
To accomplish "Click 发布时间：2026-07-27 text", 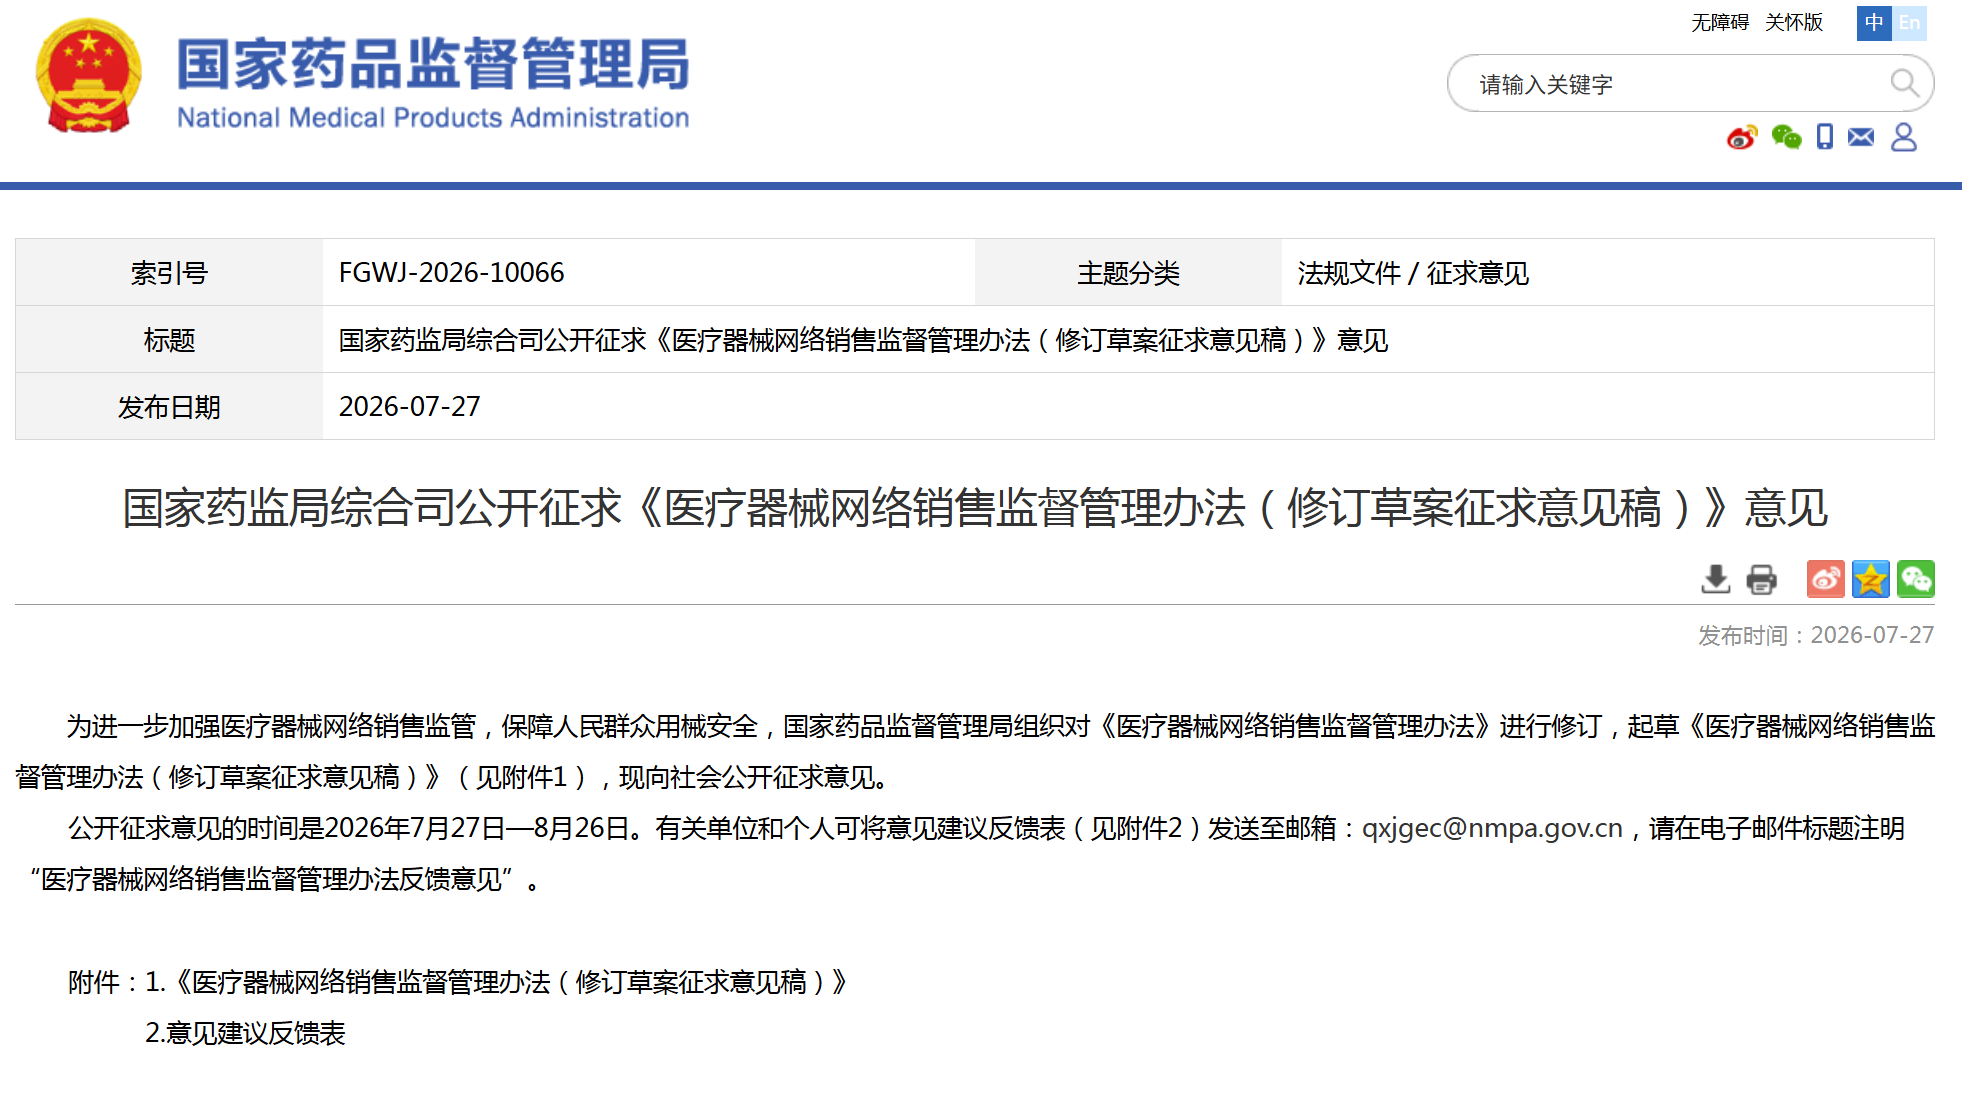I will pyautogui.click(x=1816, y=635).
